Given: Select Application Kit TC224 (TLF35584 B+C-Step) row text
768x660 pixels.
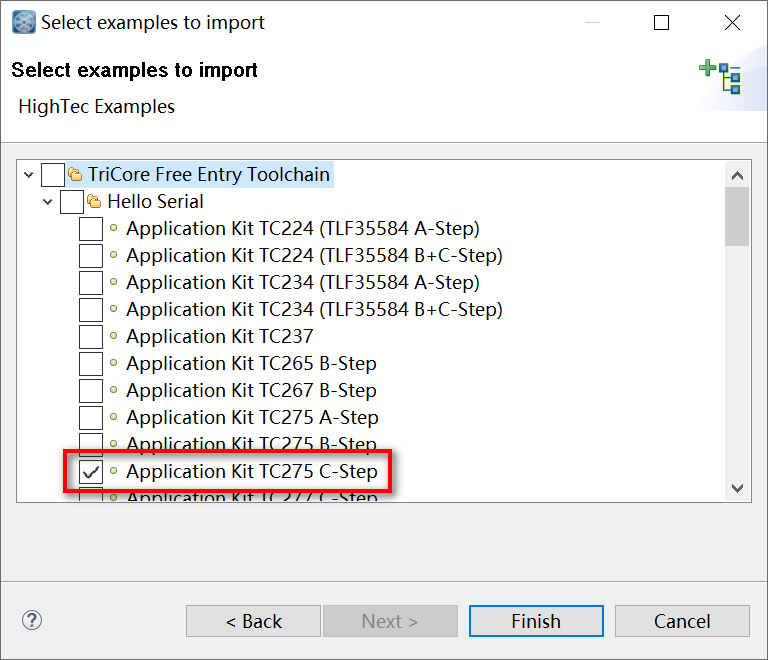Looking at the screenshot, I should (x=314, y=256).
